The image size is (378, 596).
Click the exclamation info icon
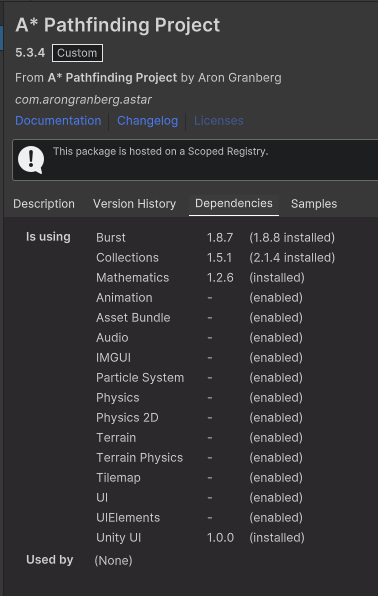[x=31, y=160]
